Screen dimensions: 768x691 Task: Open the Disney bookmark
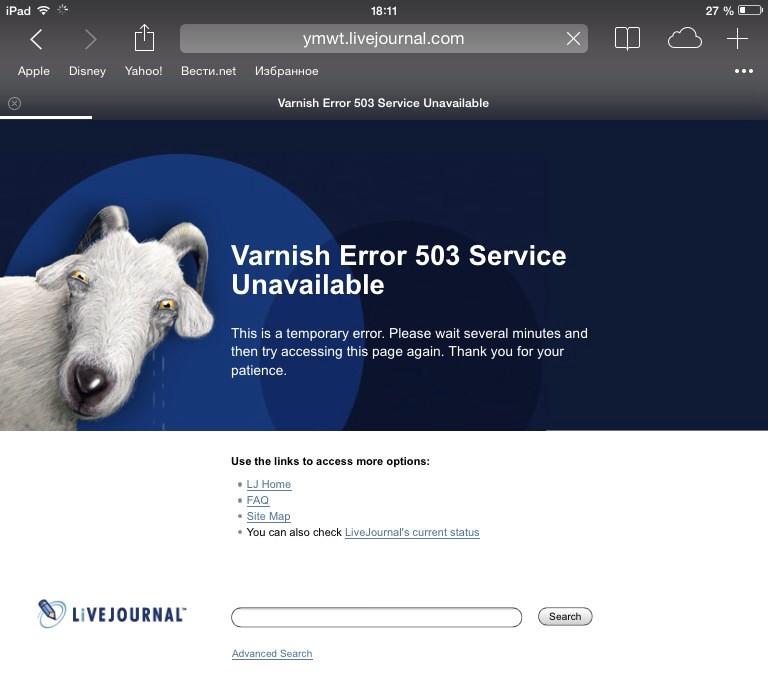coord(87,71)
